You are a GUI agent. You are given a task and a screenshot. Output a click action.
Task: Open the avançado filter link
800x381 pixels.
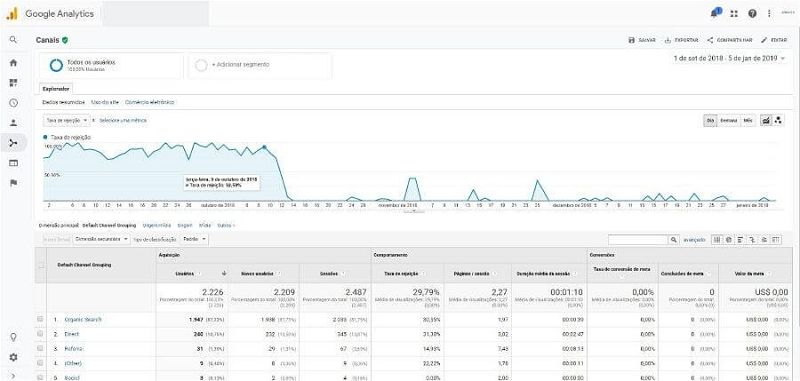[694, 239]
